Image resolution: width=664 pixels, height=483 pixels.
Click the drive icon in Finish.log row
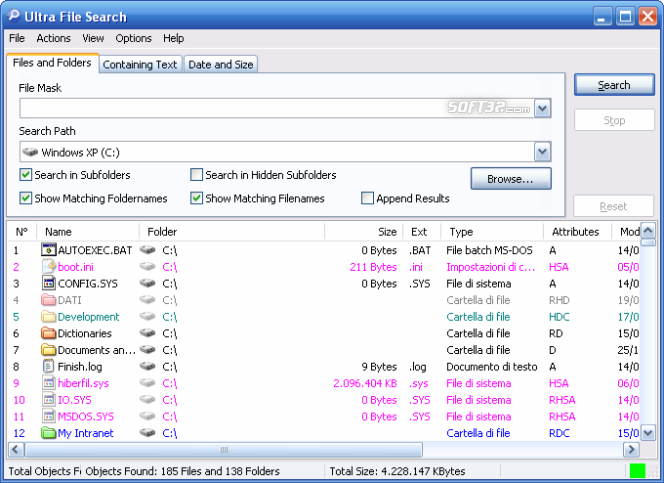point(148,366)
